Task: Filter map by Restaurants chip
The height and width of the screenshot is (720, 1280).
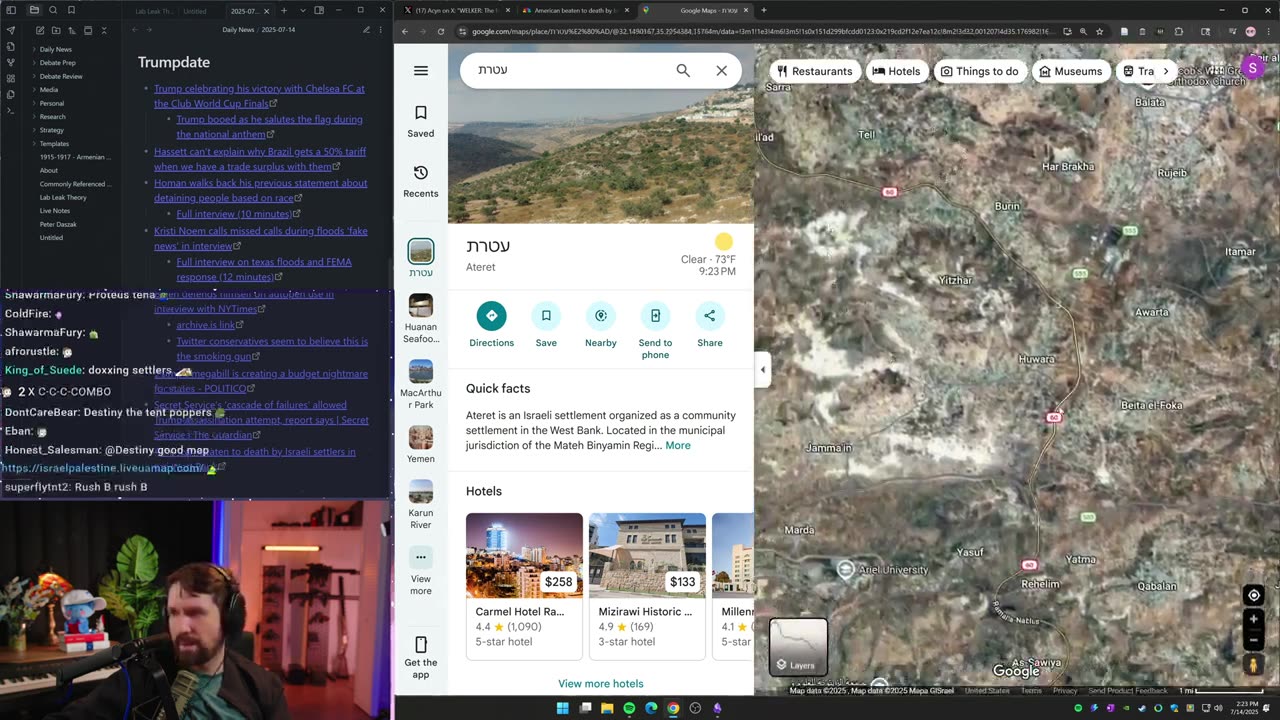Action: tap(815, 71)
